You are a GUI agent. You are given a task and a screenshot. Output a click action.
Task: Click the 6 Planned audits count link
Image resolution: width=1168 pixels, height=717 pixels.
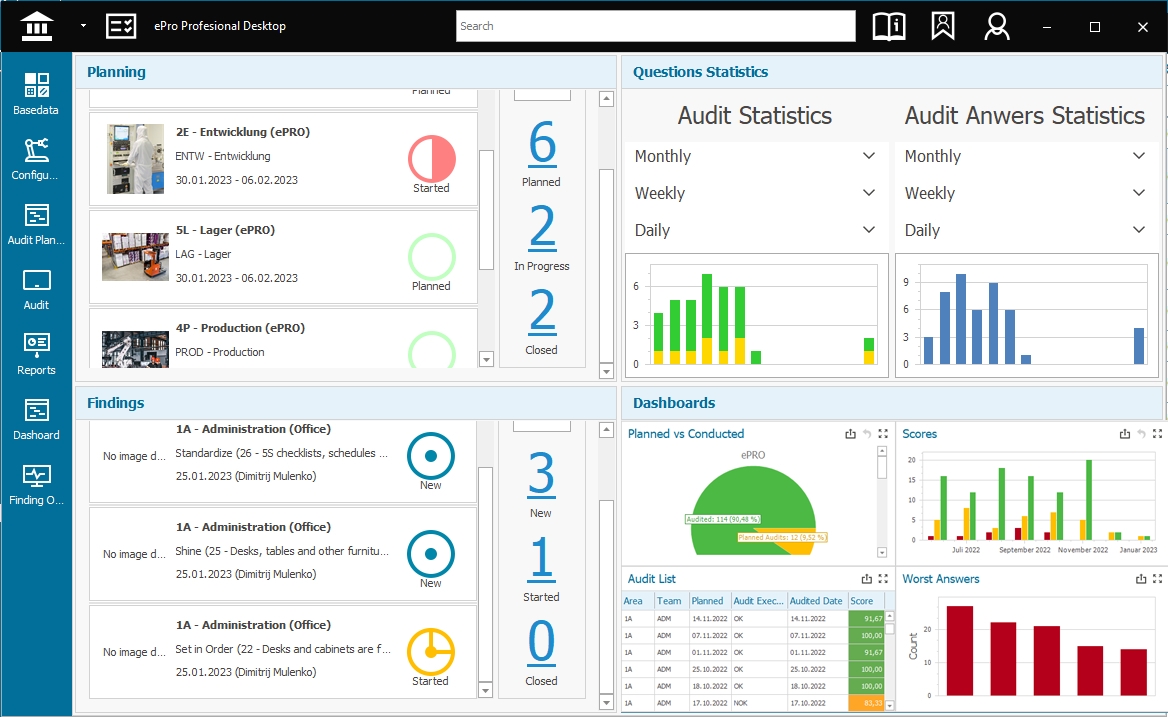(x=541, y=144)
